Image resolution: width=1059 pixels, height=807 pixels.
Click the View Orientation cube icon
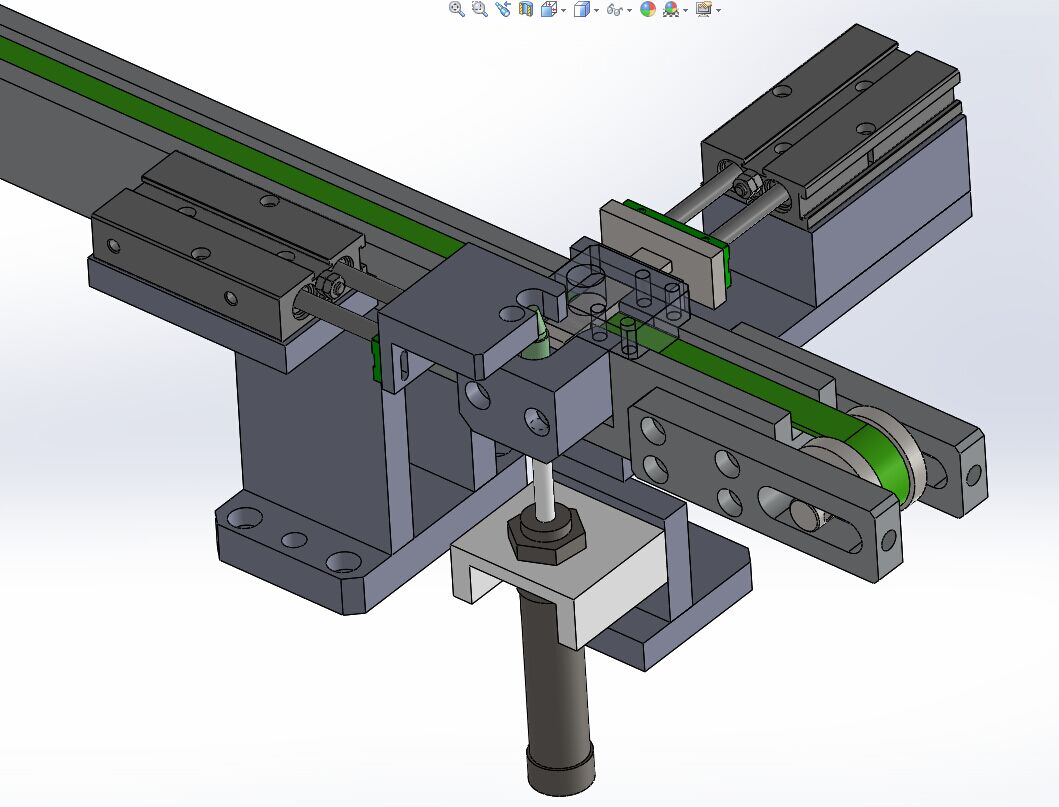[x=549, y=9]
